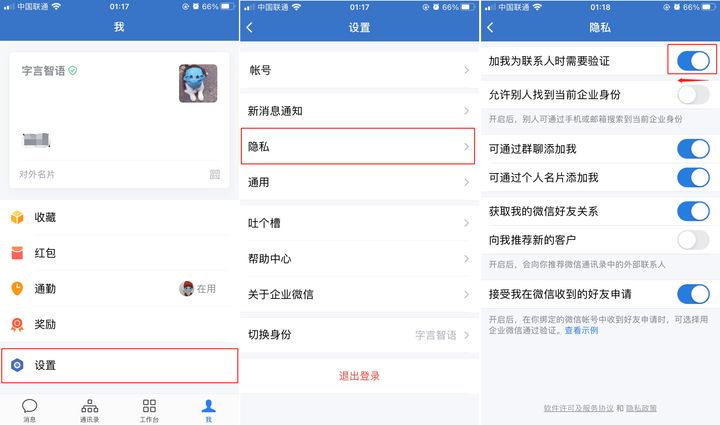Open 设置 settings hexagon icon

point(17,365)
